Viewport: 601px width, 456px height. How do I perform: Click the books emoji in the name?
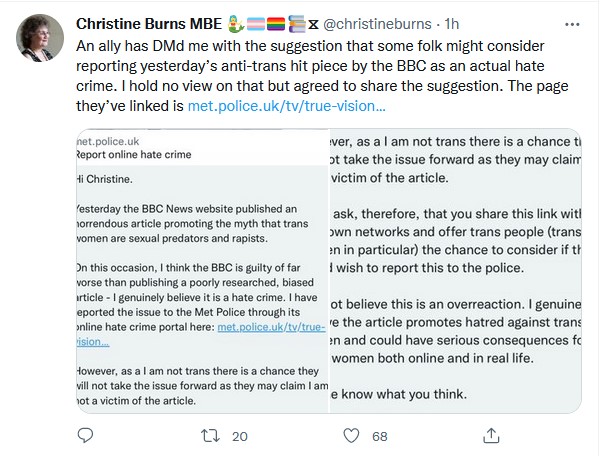[297, 24]
